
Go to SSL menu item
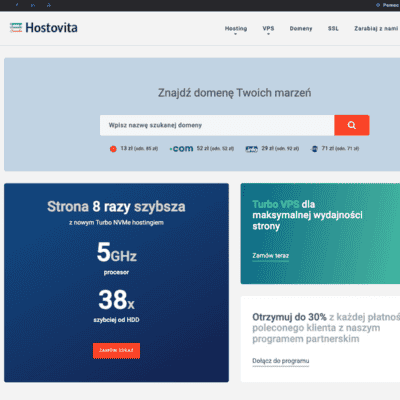333,28
